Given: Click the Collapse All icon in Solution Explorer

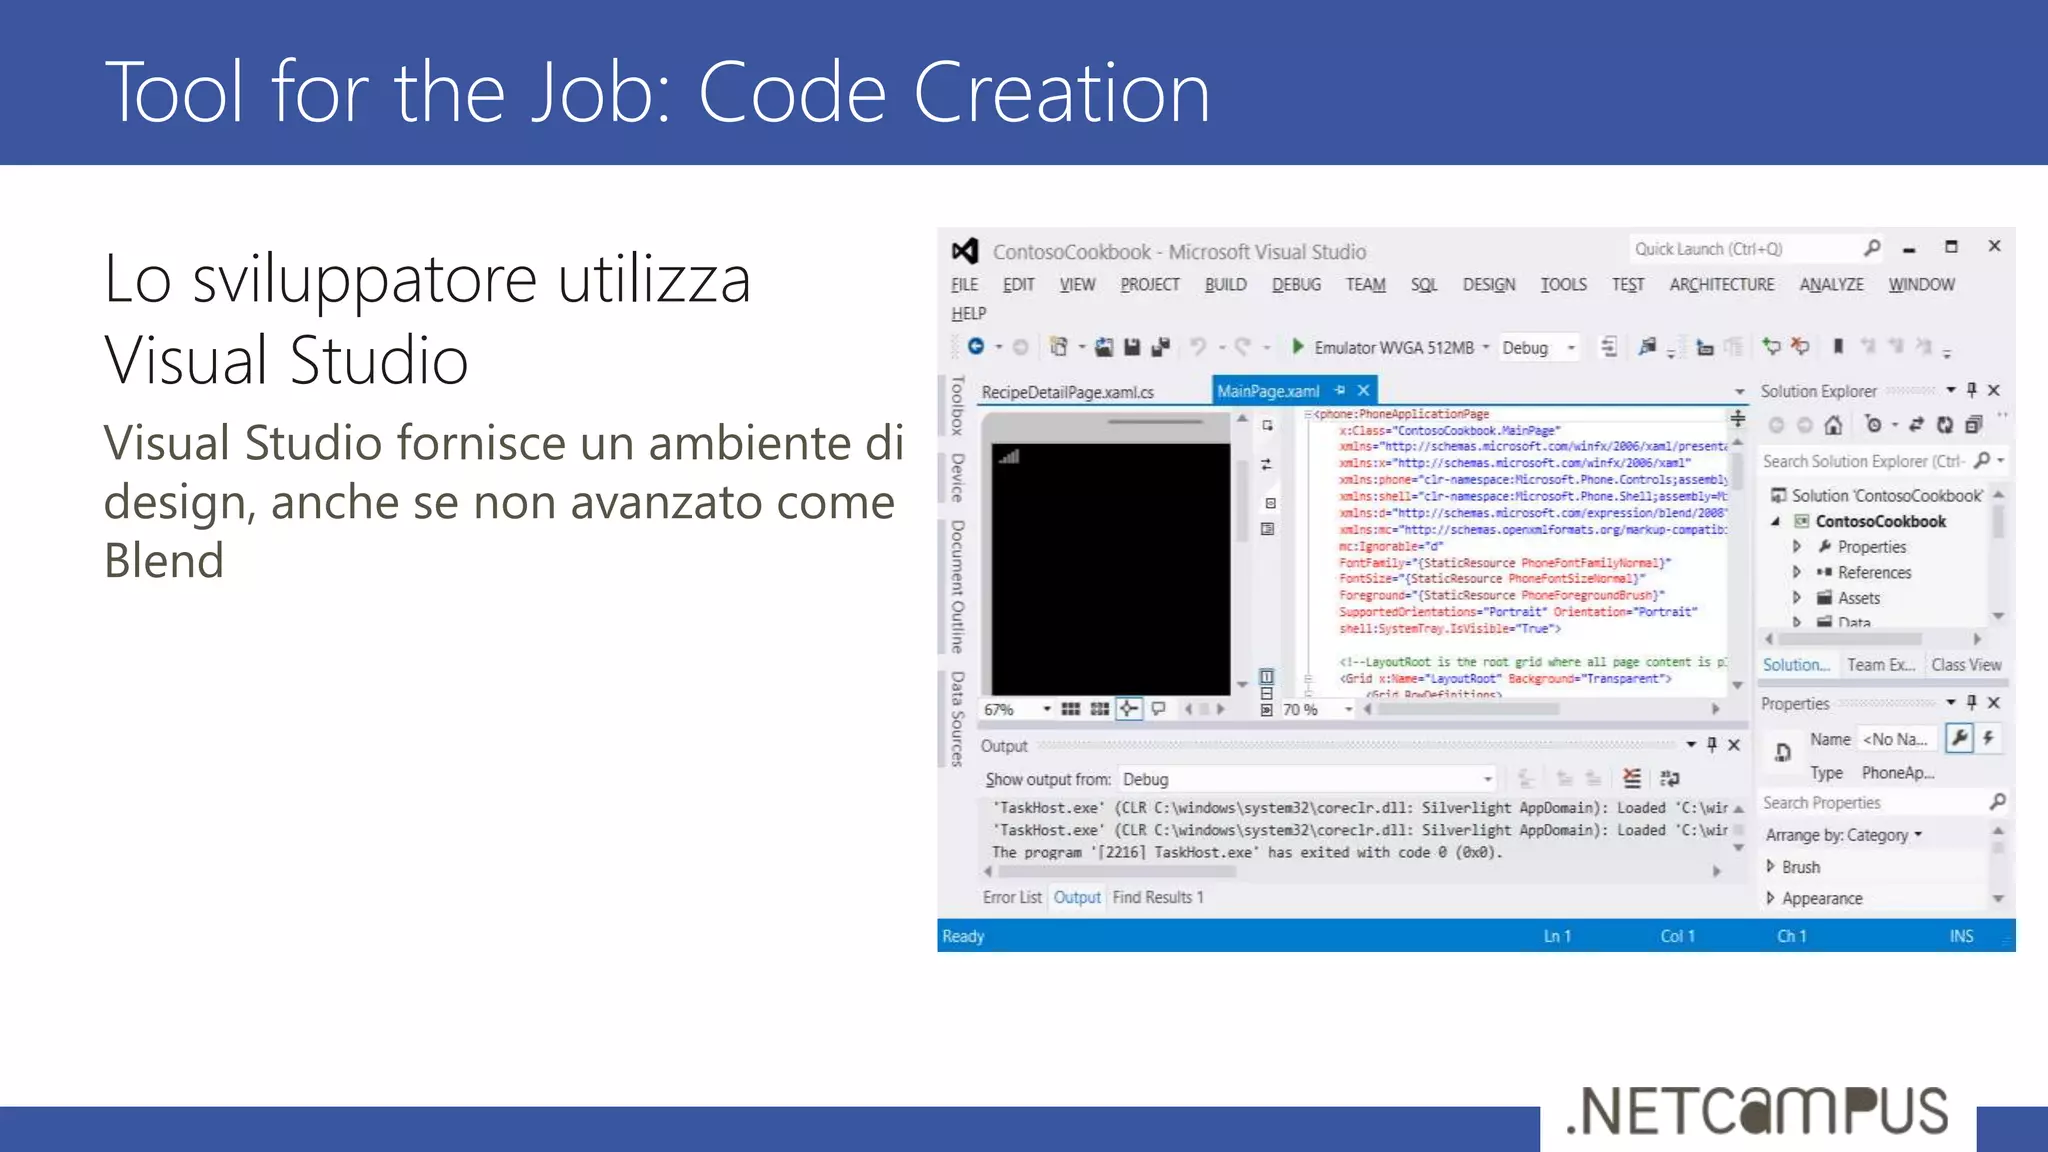Looking at the screenshot, I should coord(1973,425).
